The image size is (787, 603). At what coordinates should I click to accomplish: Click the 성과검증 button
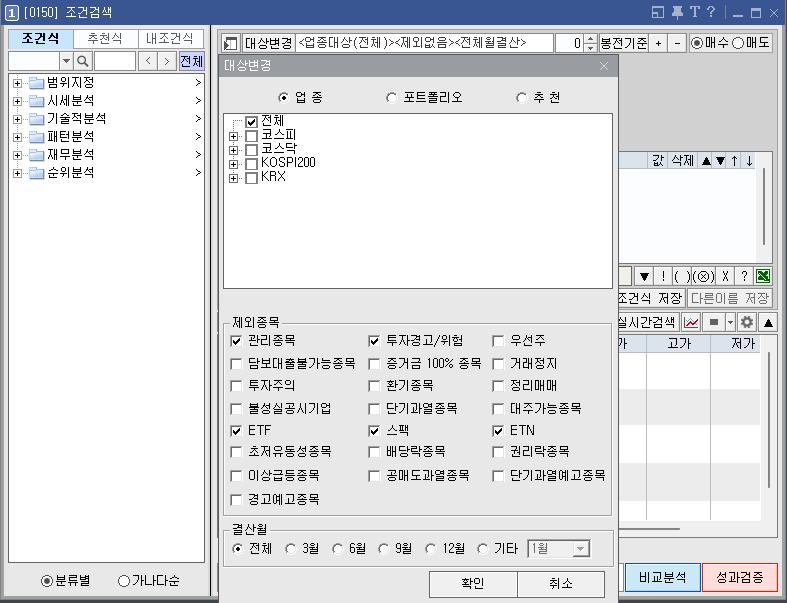point(740,577)
